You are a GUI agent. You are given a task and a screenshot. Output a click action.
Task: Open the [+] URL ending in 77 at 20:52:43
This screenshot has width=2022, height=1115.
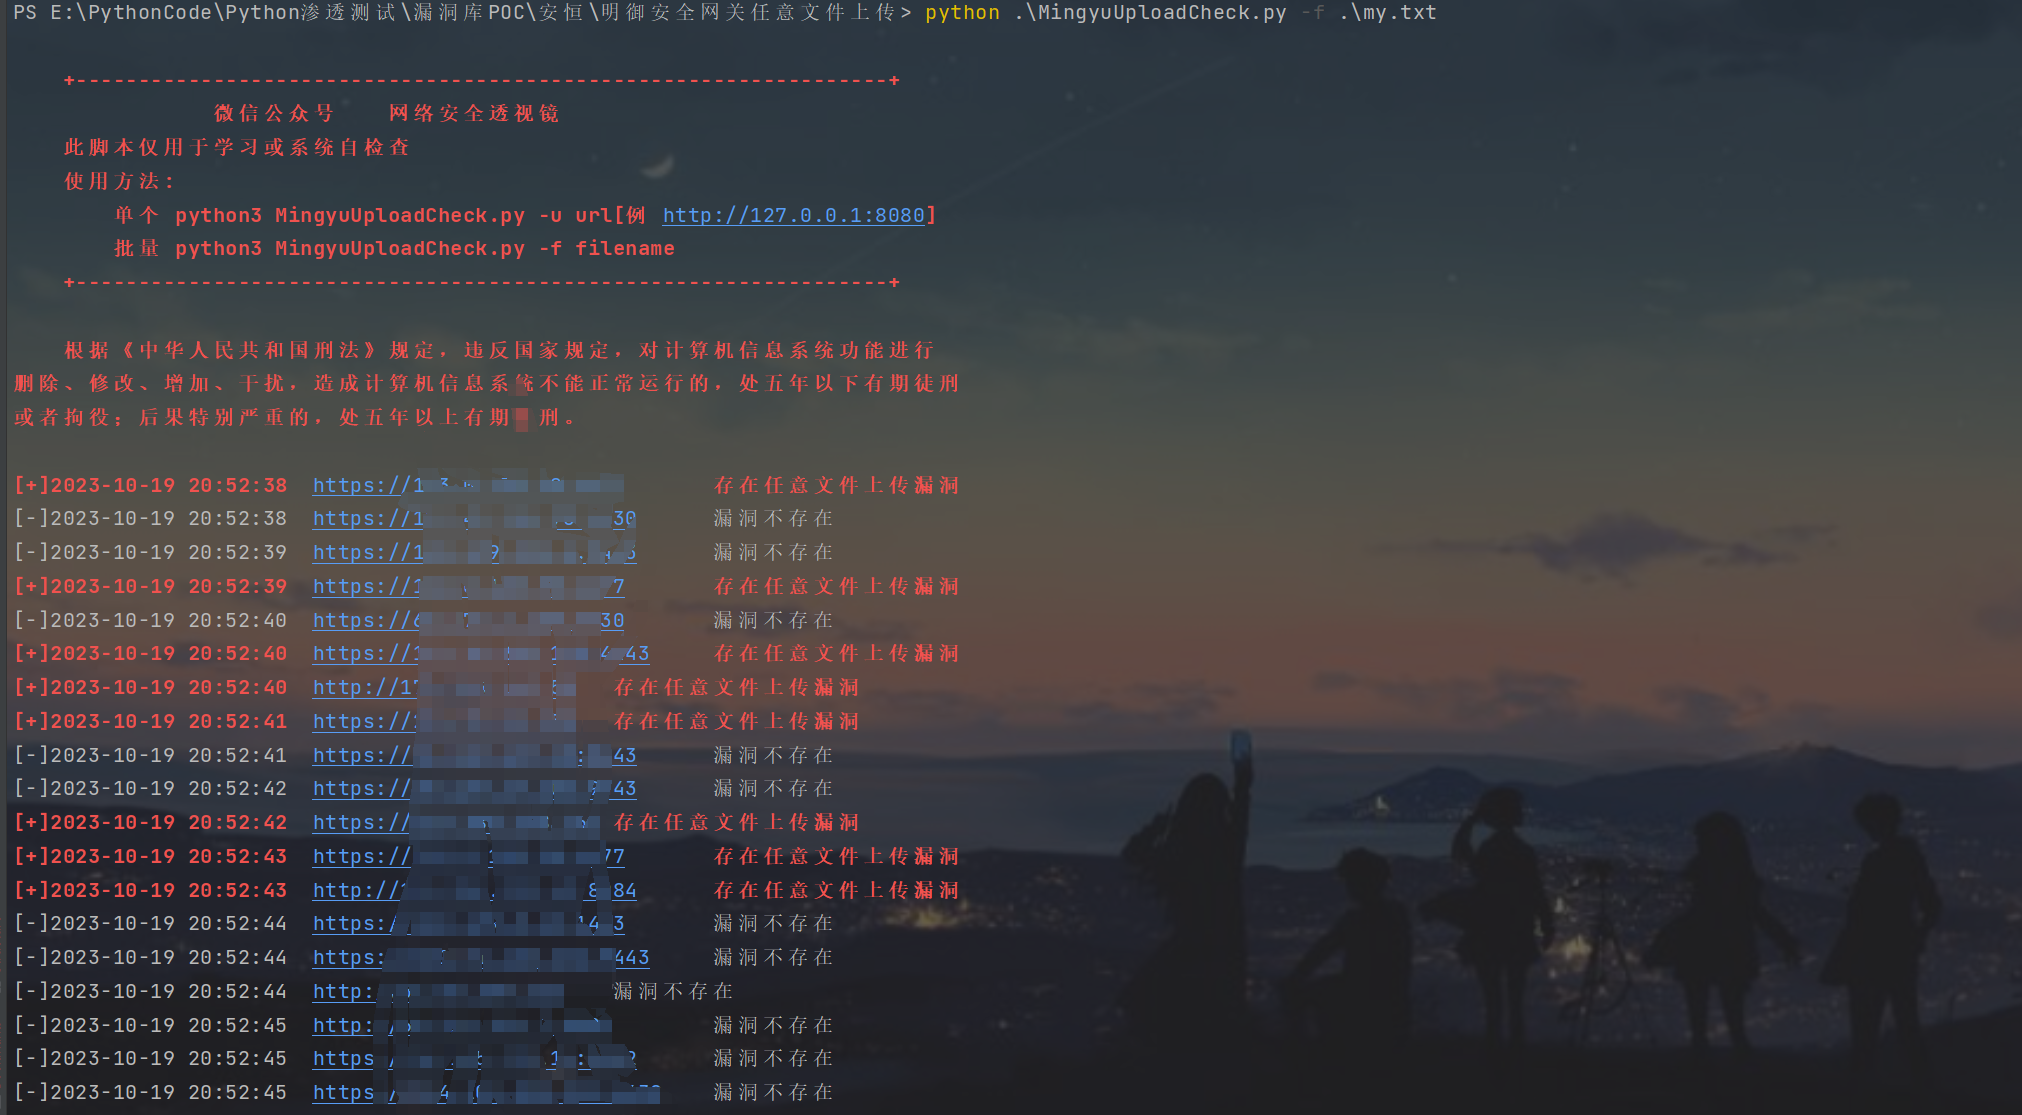coord(362,857)
